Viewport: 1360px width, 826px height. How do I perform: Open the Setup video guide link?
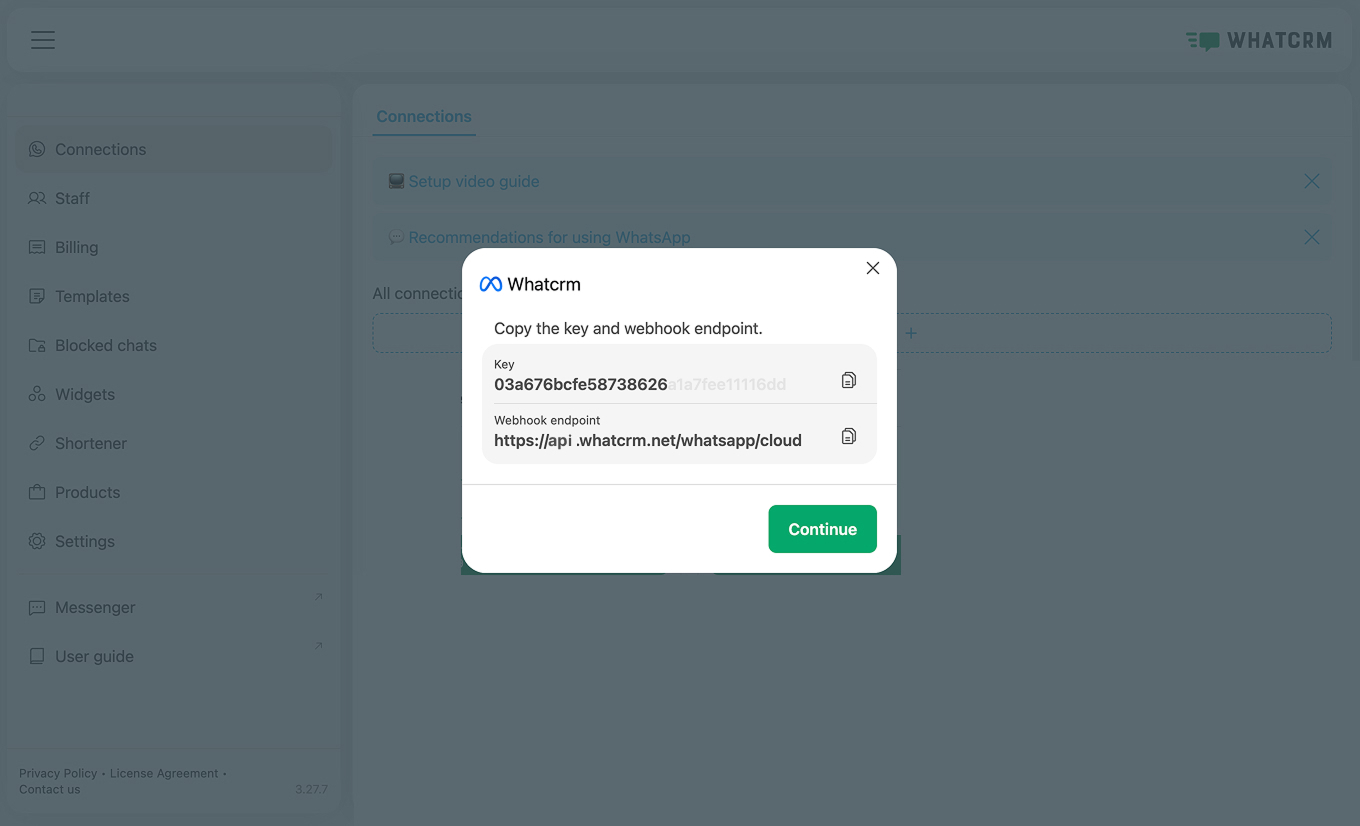point(473,181)
